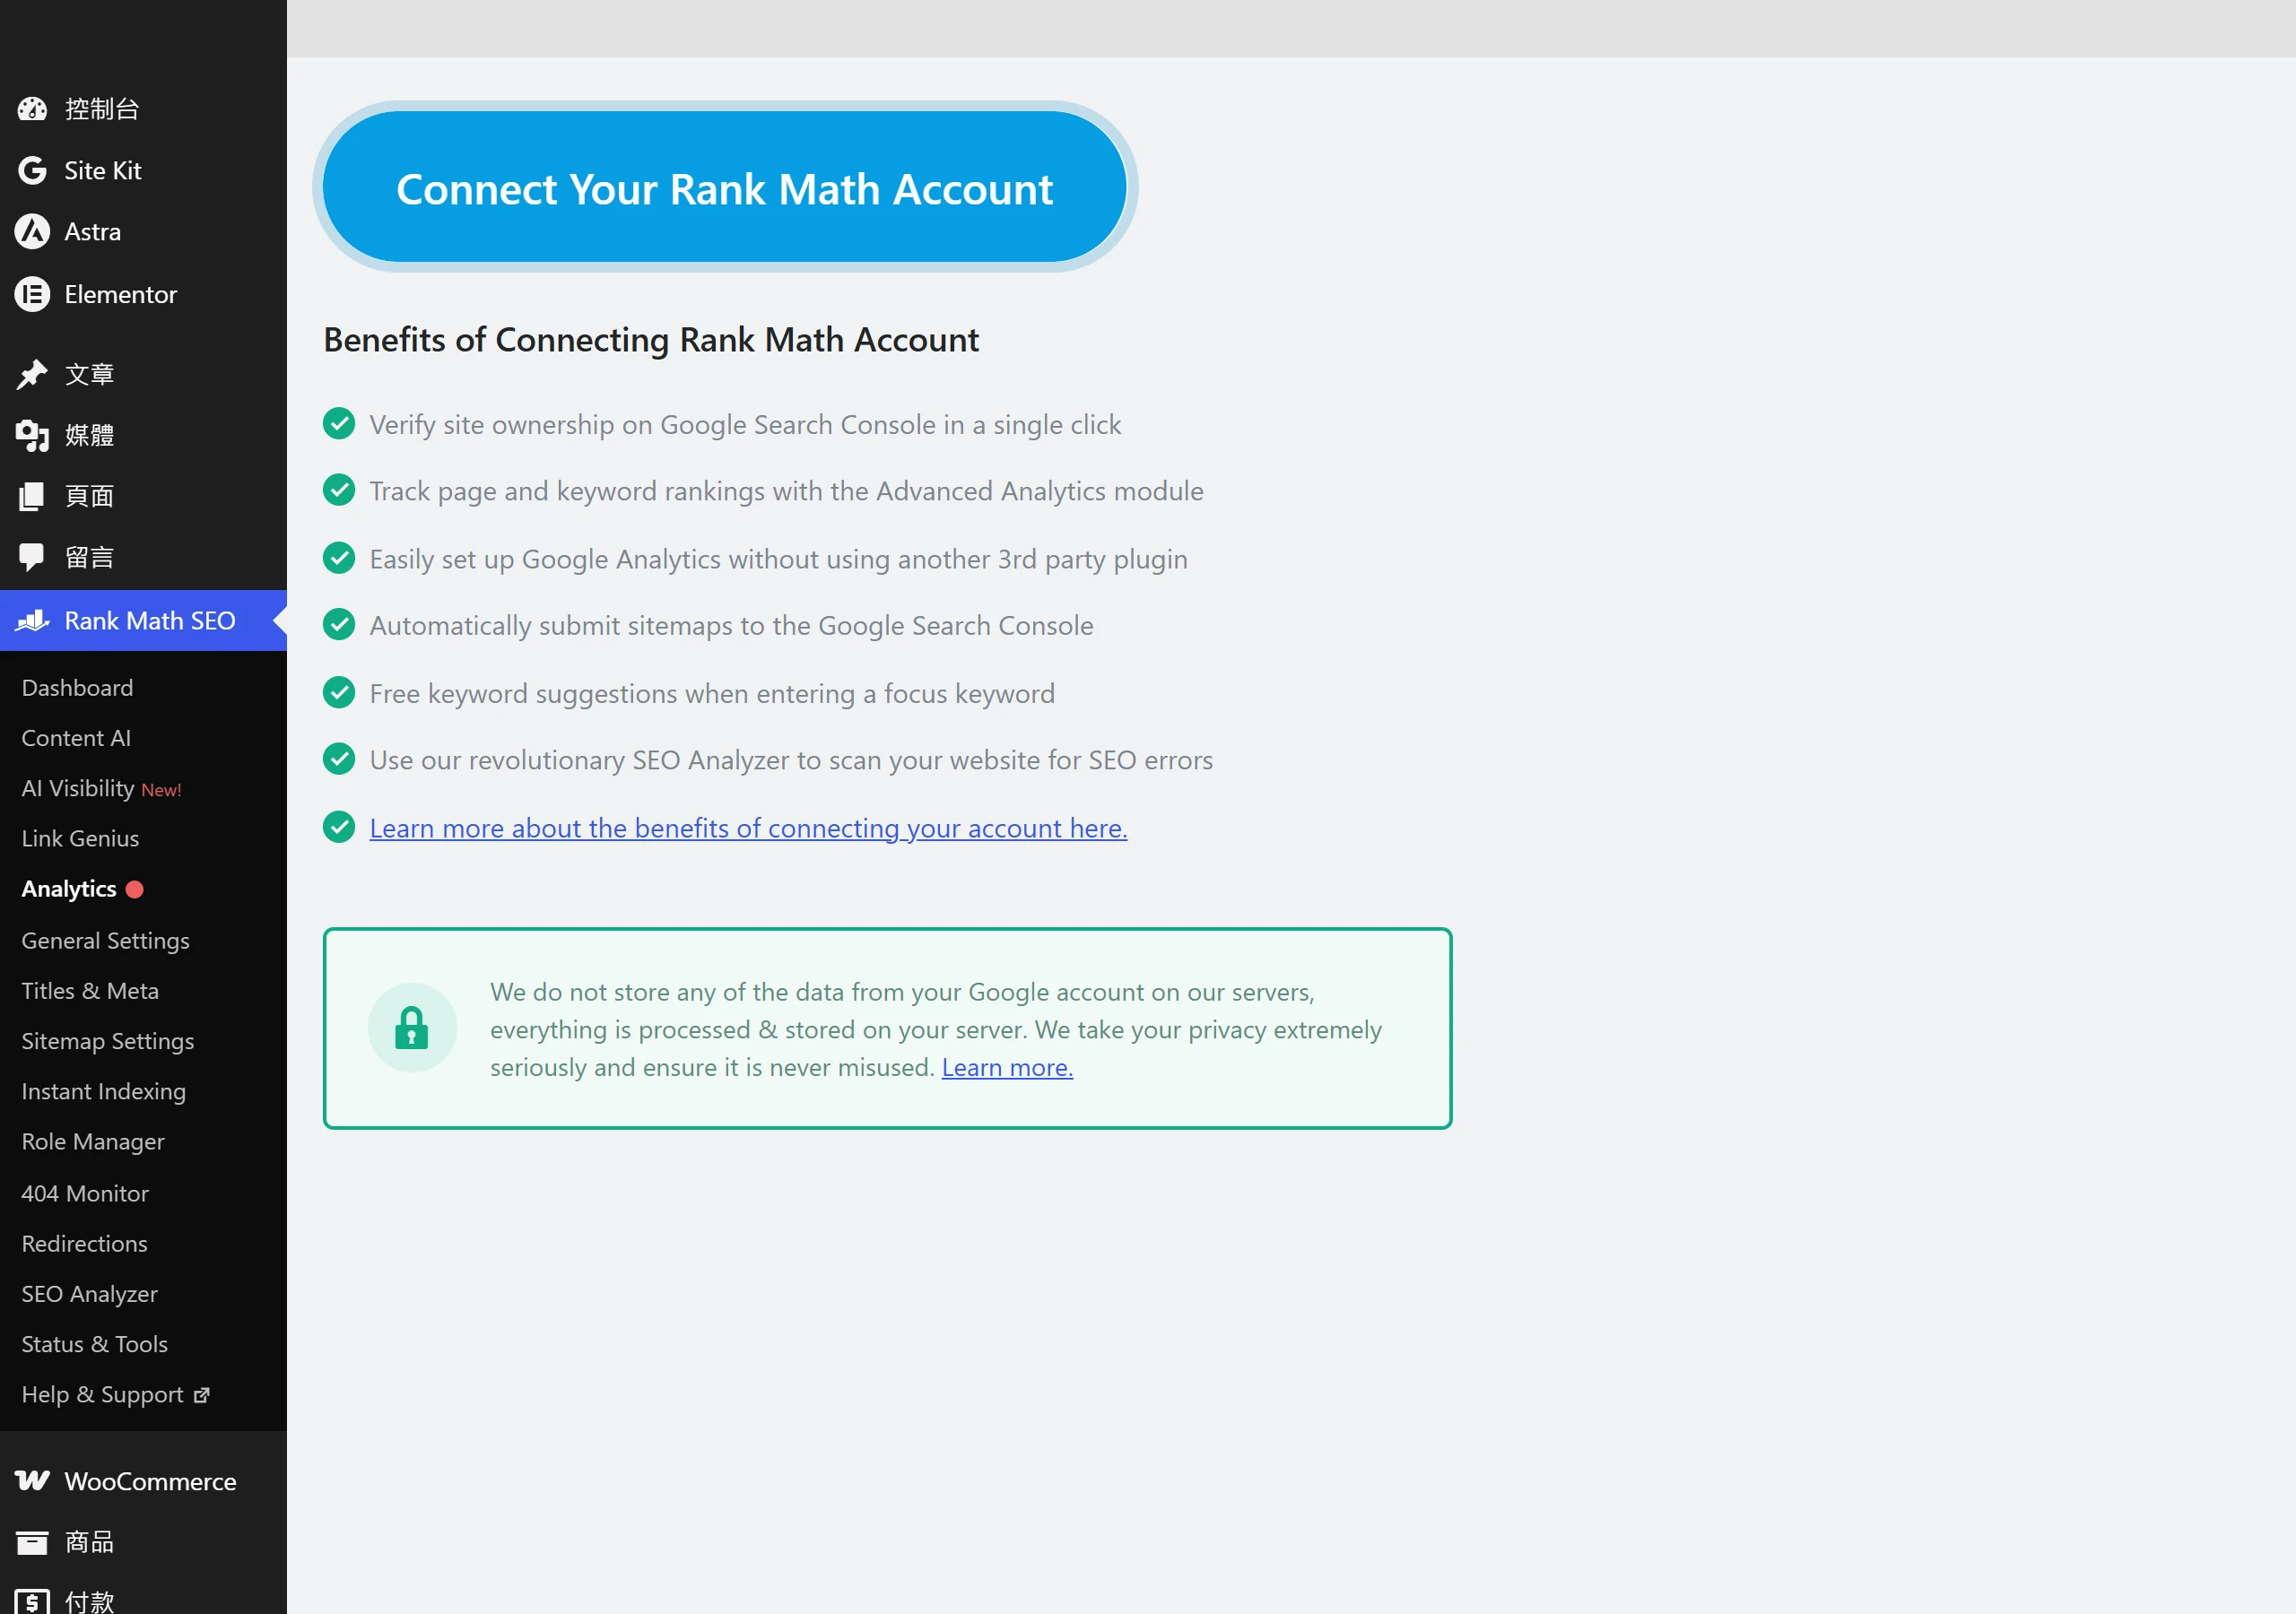Open Site Kit from the sidebar
The width and height of the screenshot is (2296, 1614).
point(143,171)
